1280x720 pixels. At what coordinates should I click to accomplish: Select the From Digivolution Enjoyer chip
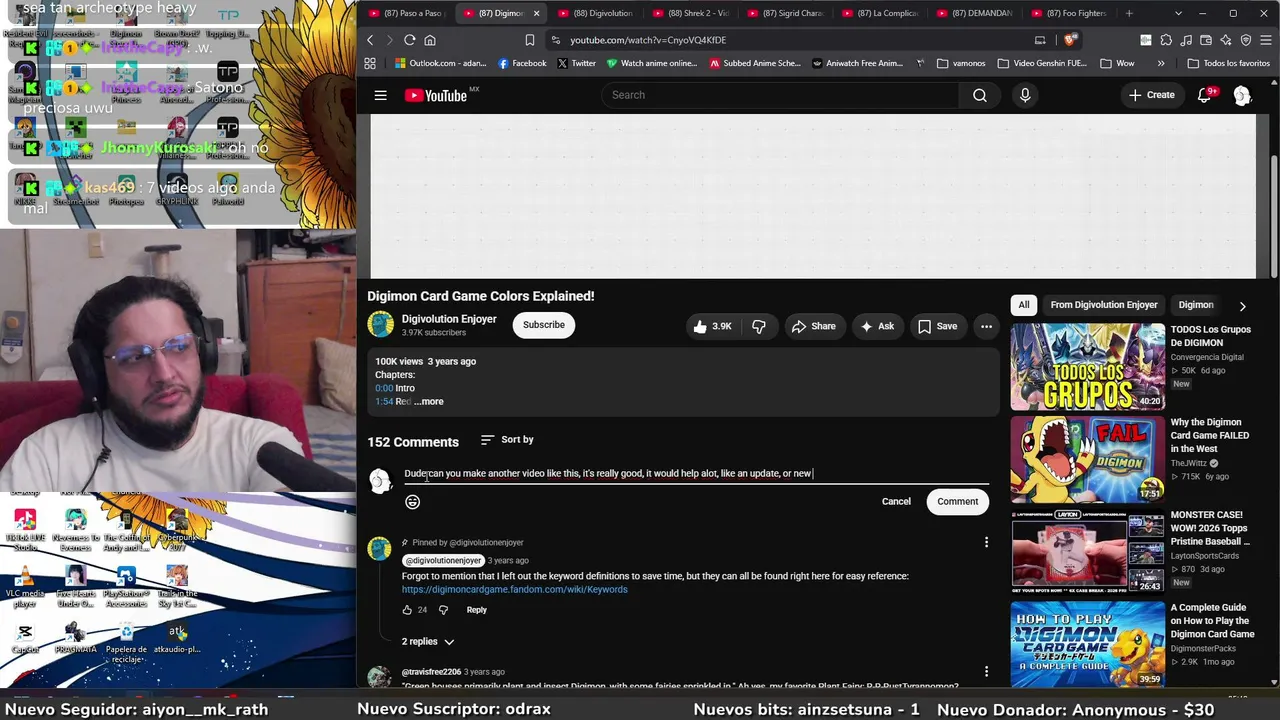(x=1104, y=305)
